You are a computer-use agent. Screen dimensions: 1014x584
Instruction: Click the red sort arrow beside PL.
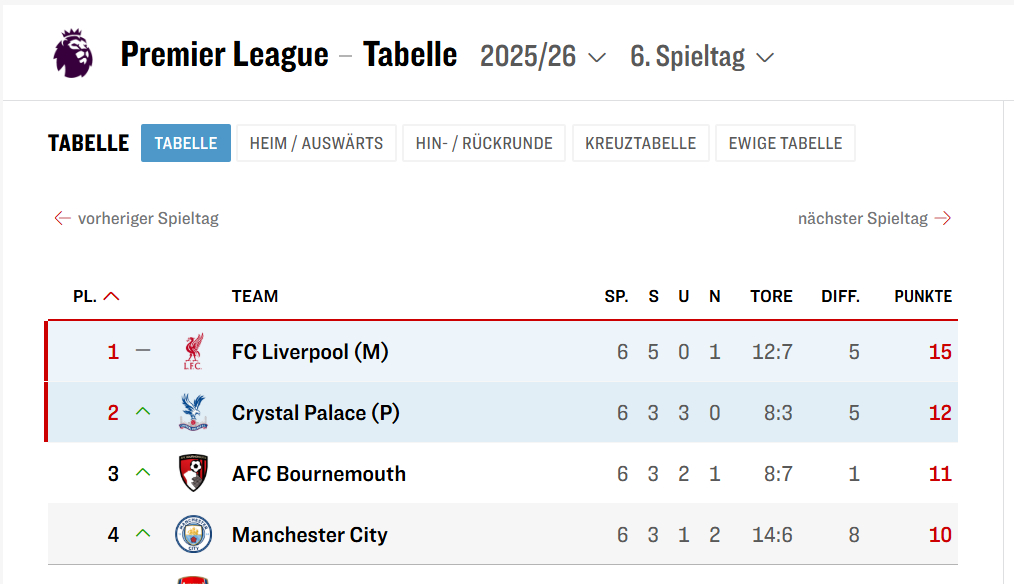click(x=111, y=297)
